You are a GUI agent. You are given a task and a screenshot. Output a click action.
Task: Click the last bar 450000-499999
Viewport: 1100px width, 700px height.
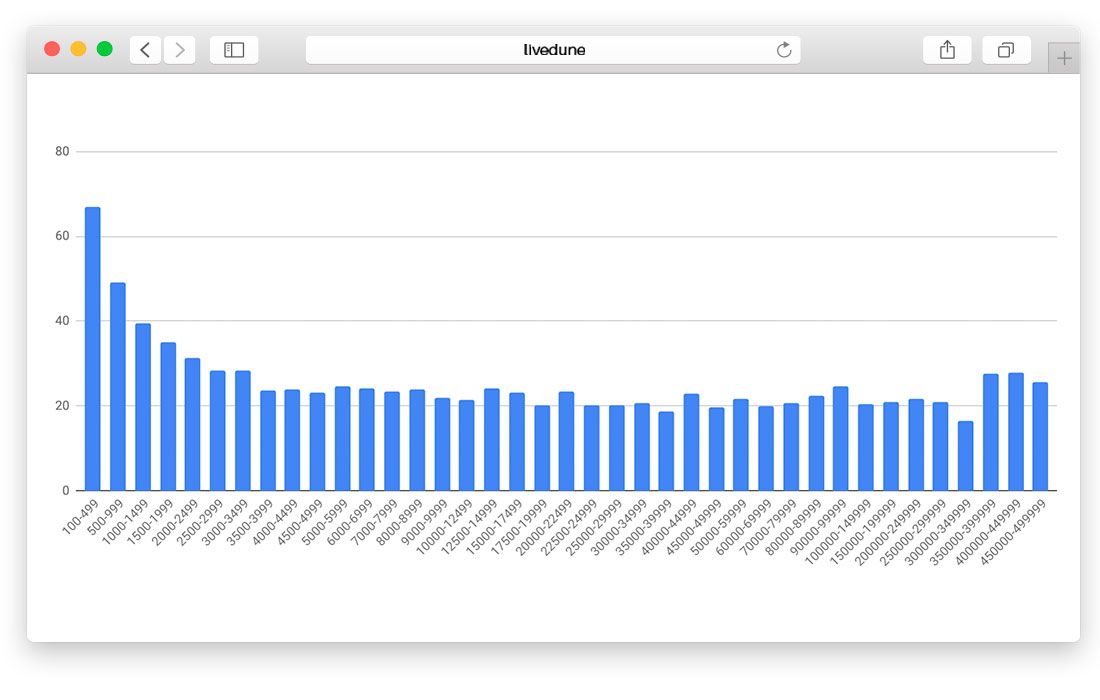click(x=1040, y=437)
